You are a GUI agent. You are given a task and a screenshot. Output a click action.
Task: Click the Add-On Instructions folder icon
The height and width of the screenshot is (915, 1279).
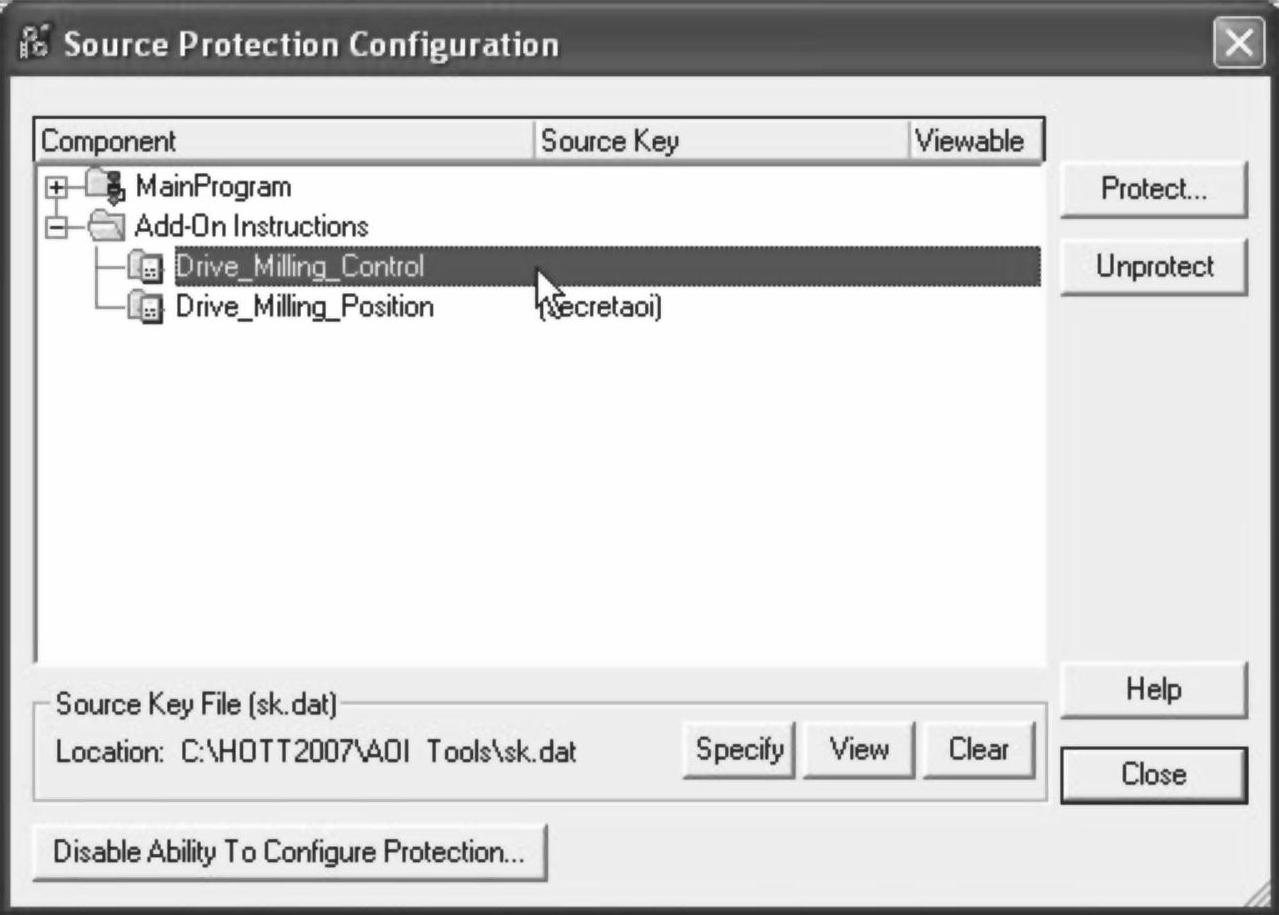pyautogui.click(x=106, y=227)
